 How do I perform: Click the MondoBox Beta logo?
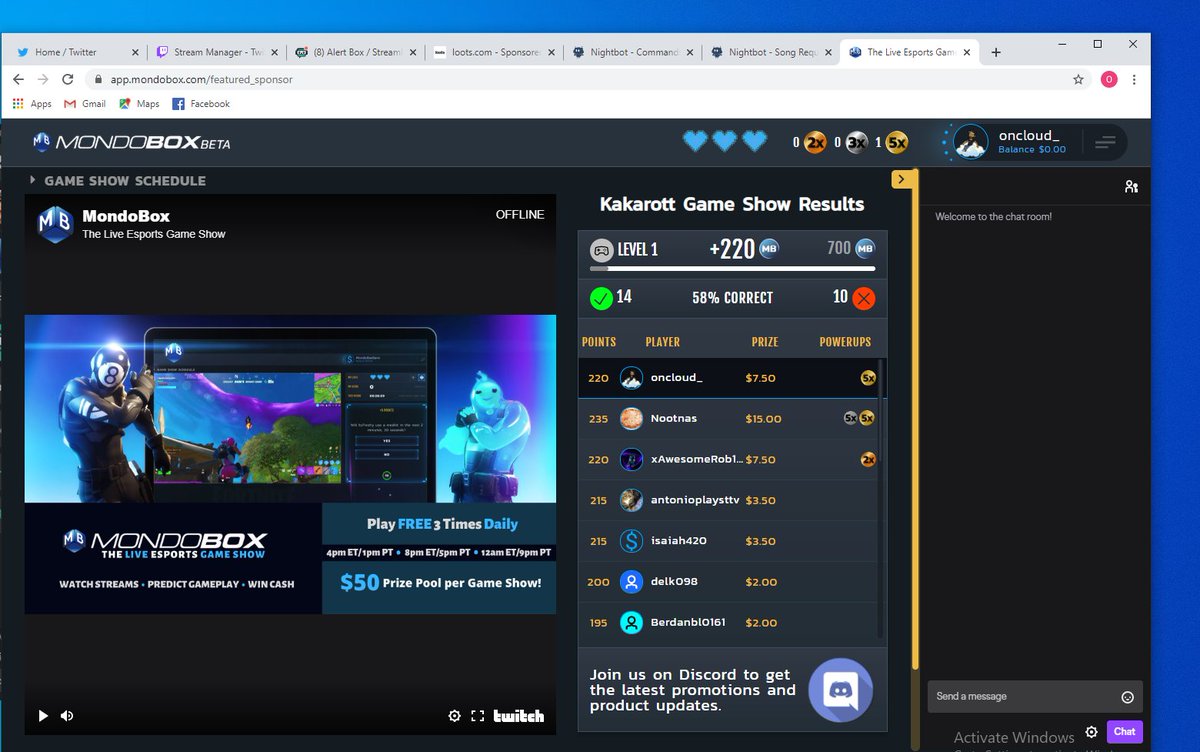[x=131, y=143]
